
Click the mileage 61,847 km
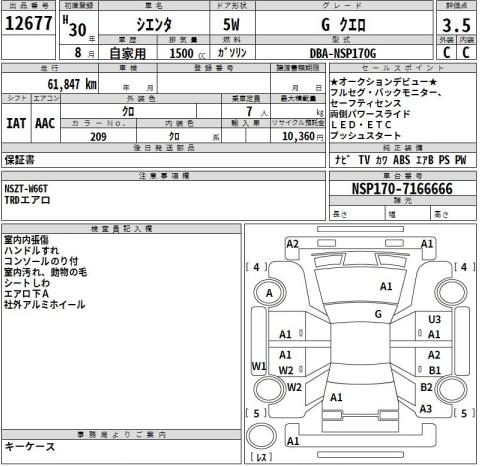coord(72,84)
